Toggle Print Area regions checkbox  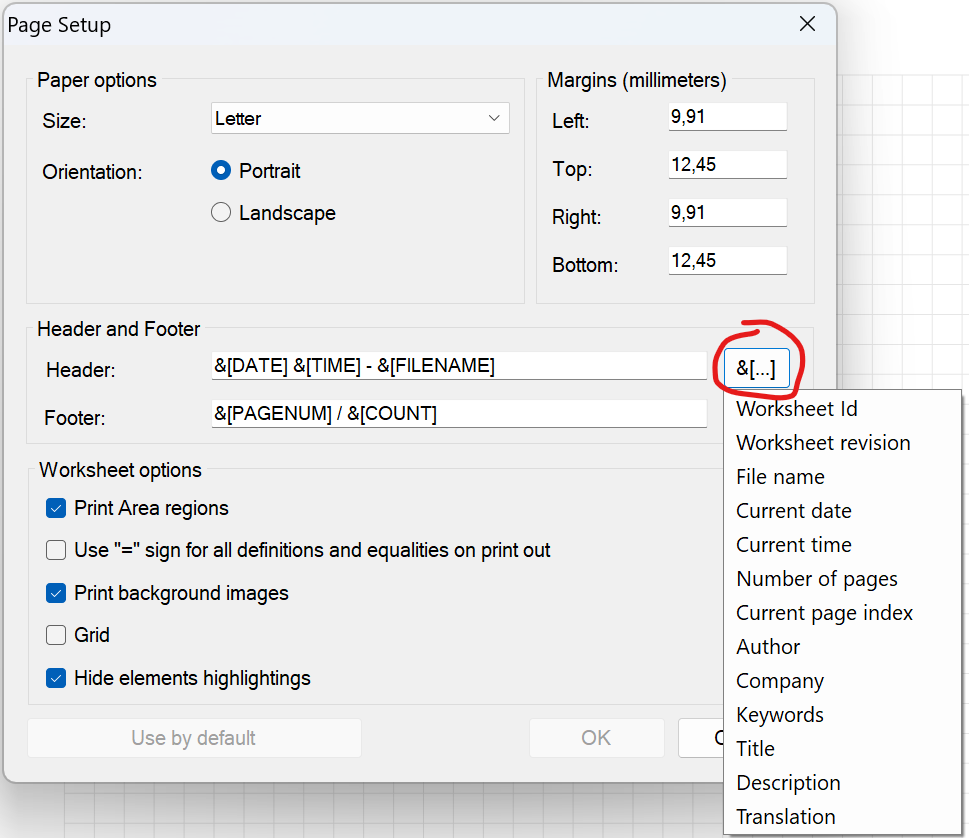coord(56,508)
